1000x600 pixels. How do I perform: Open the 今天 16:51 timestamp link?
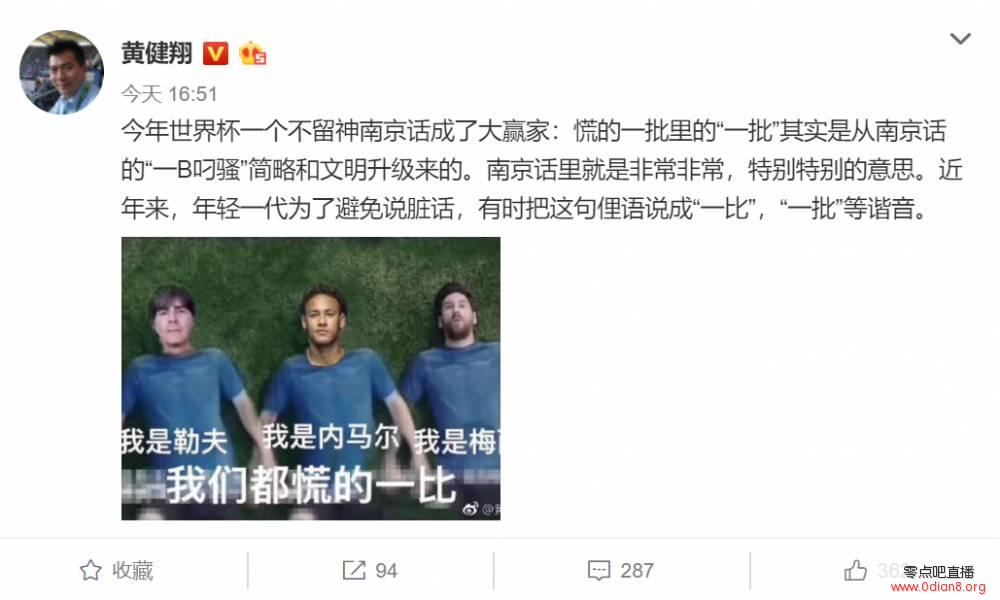click(169, 94)
